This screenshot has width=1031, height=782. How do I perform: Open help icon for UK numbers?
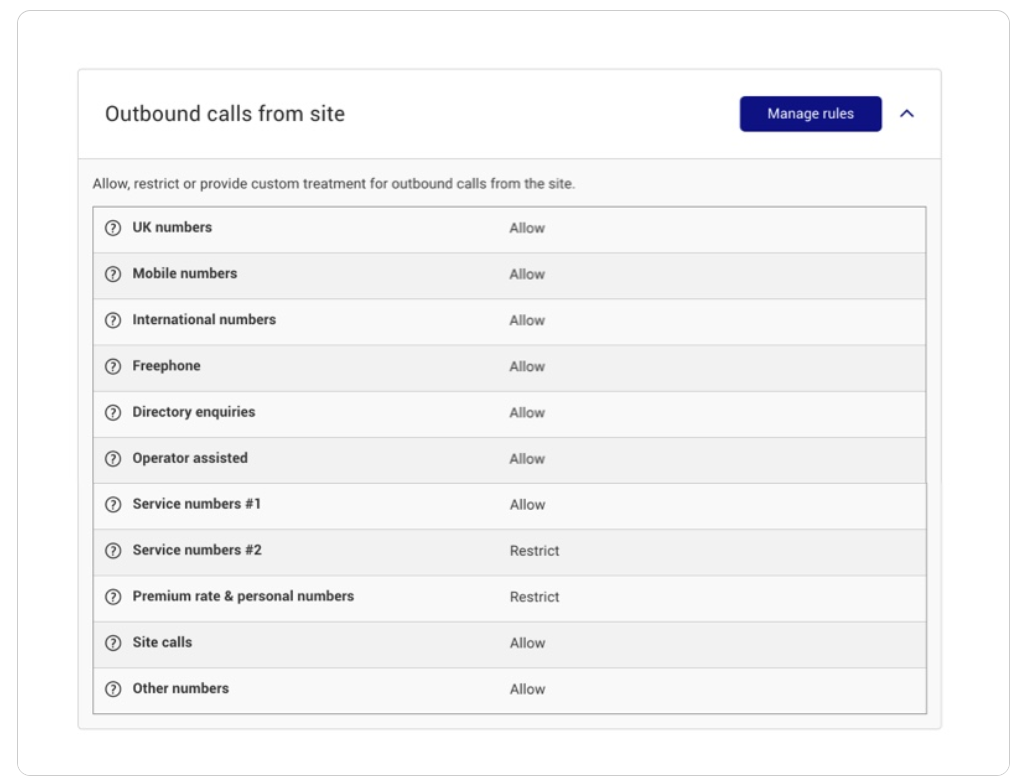click(x=113, y=228)
